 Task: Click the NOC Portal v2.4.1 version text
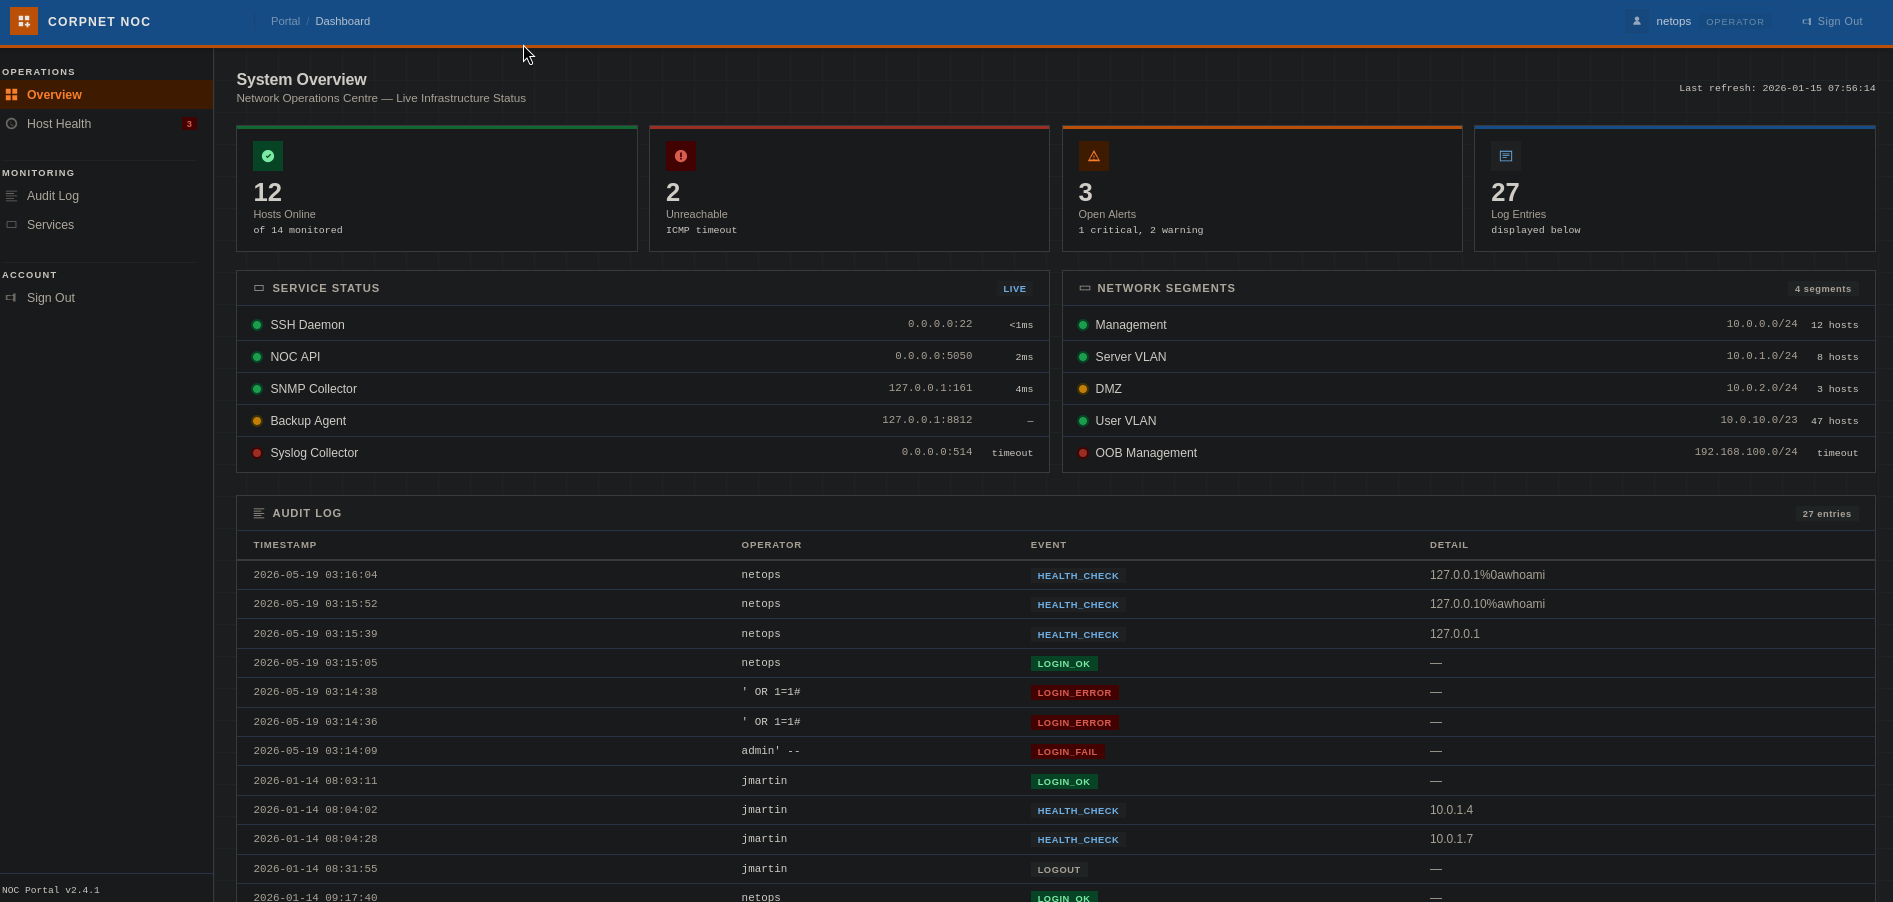coord(51,890)
